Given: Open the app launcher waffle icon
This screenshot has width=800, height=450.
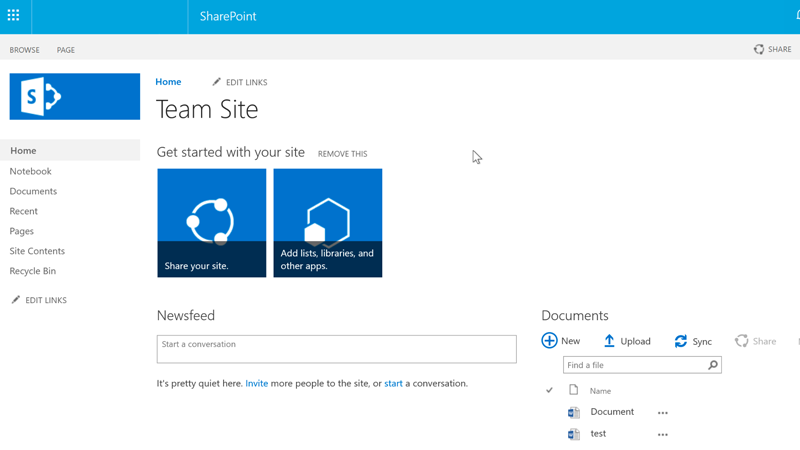Looking at the screenshot, I should pyautogui.click(x=13, y=15).
